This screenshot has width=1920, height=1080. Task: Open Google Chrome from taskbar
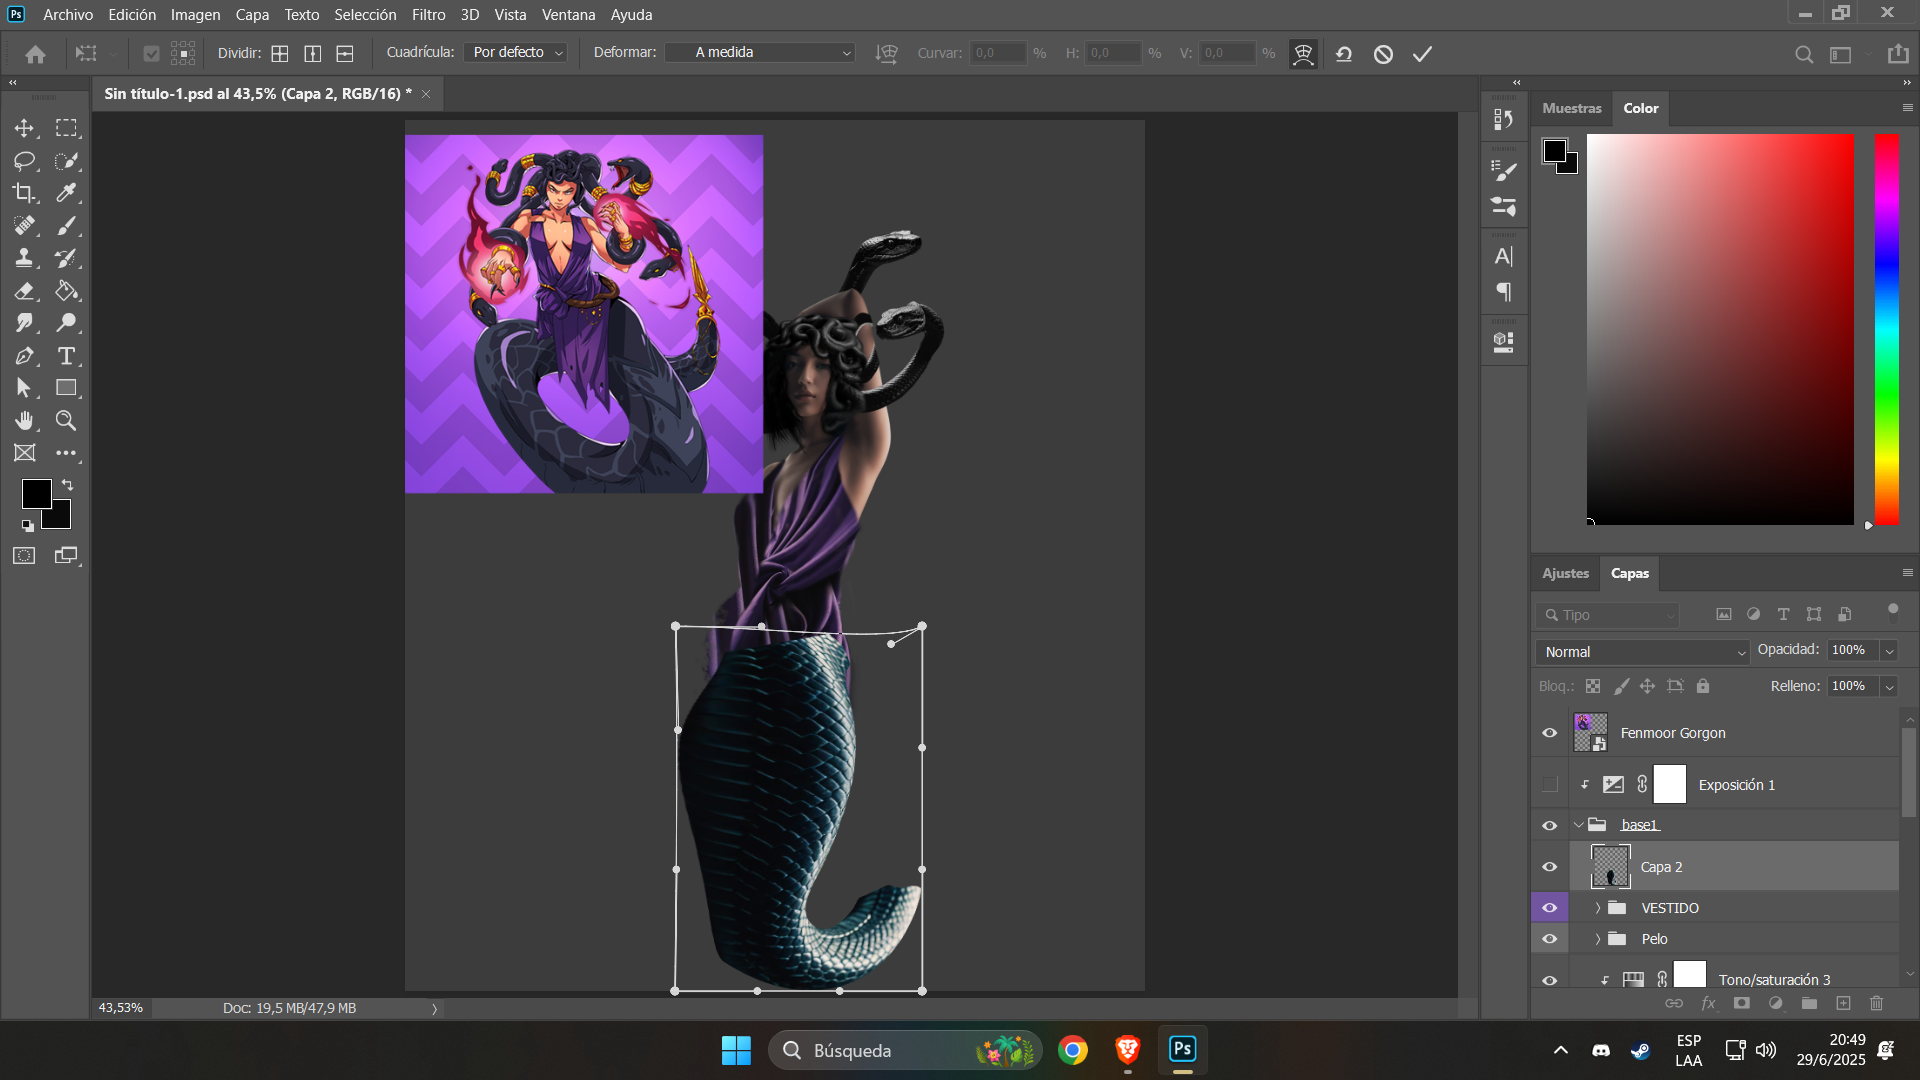pos(1073,1050)
